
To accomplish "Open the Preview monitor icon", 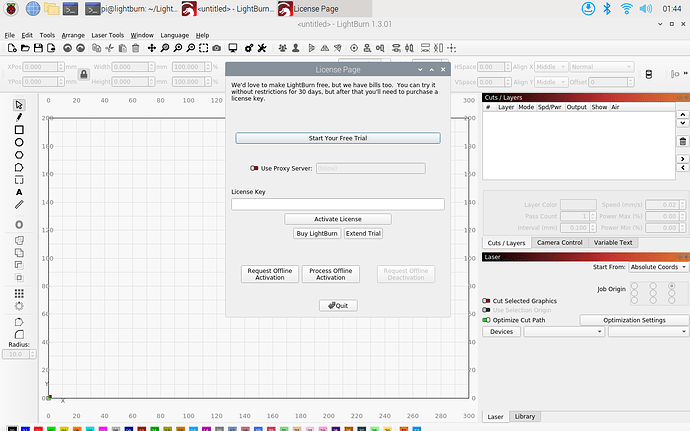I will [x=233, y=48].
